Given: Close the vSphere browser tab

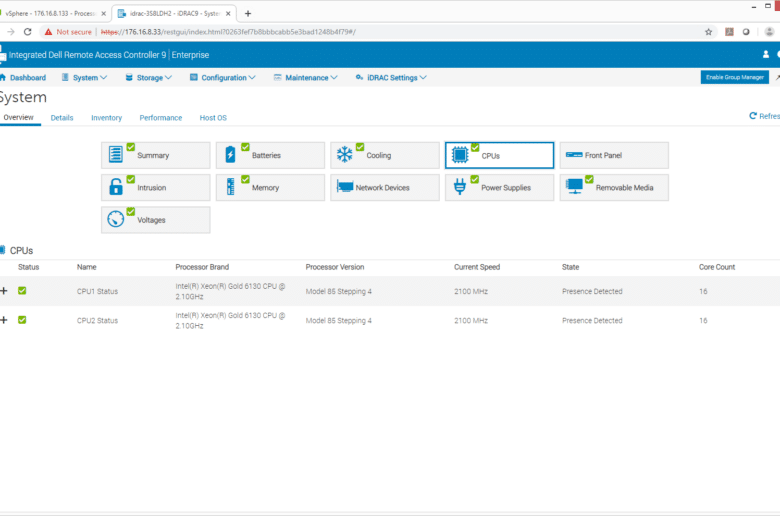Looking at the screenshot, I should tap(103, 13).
